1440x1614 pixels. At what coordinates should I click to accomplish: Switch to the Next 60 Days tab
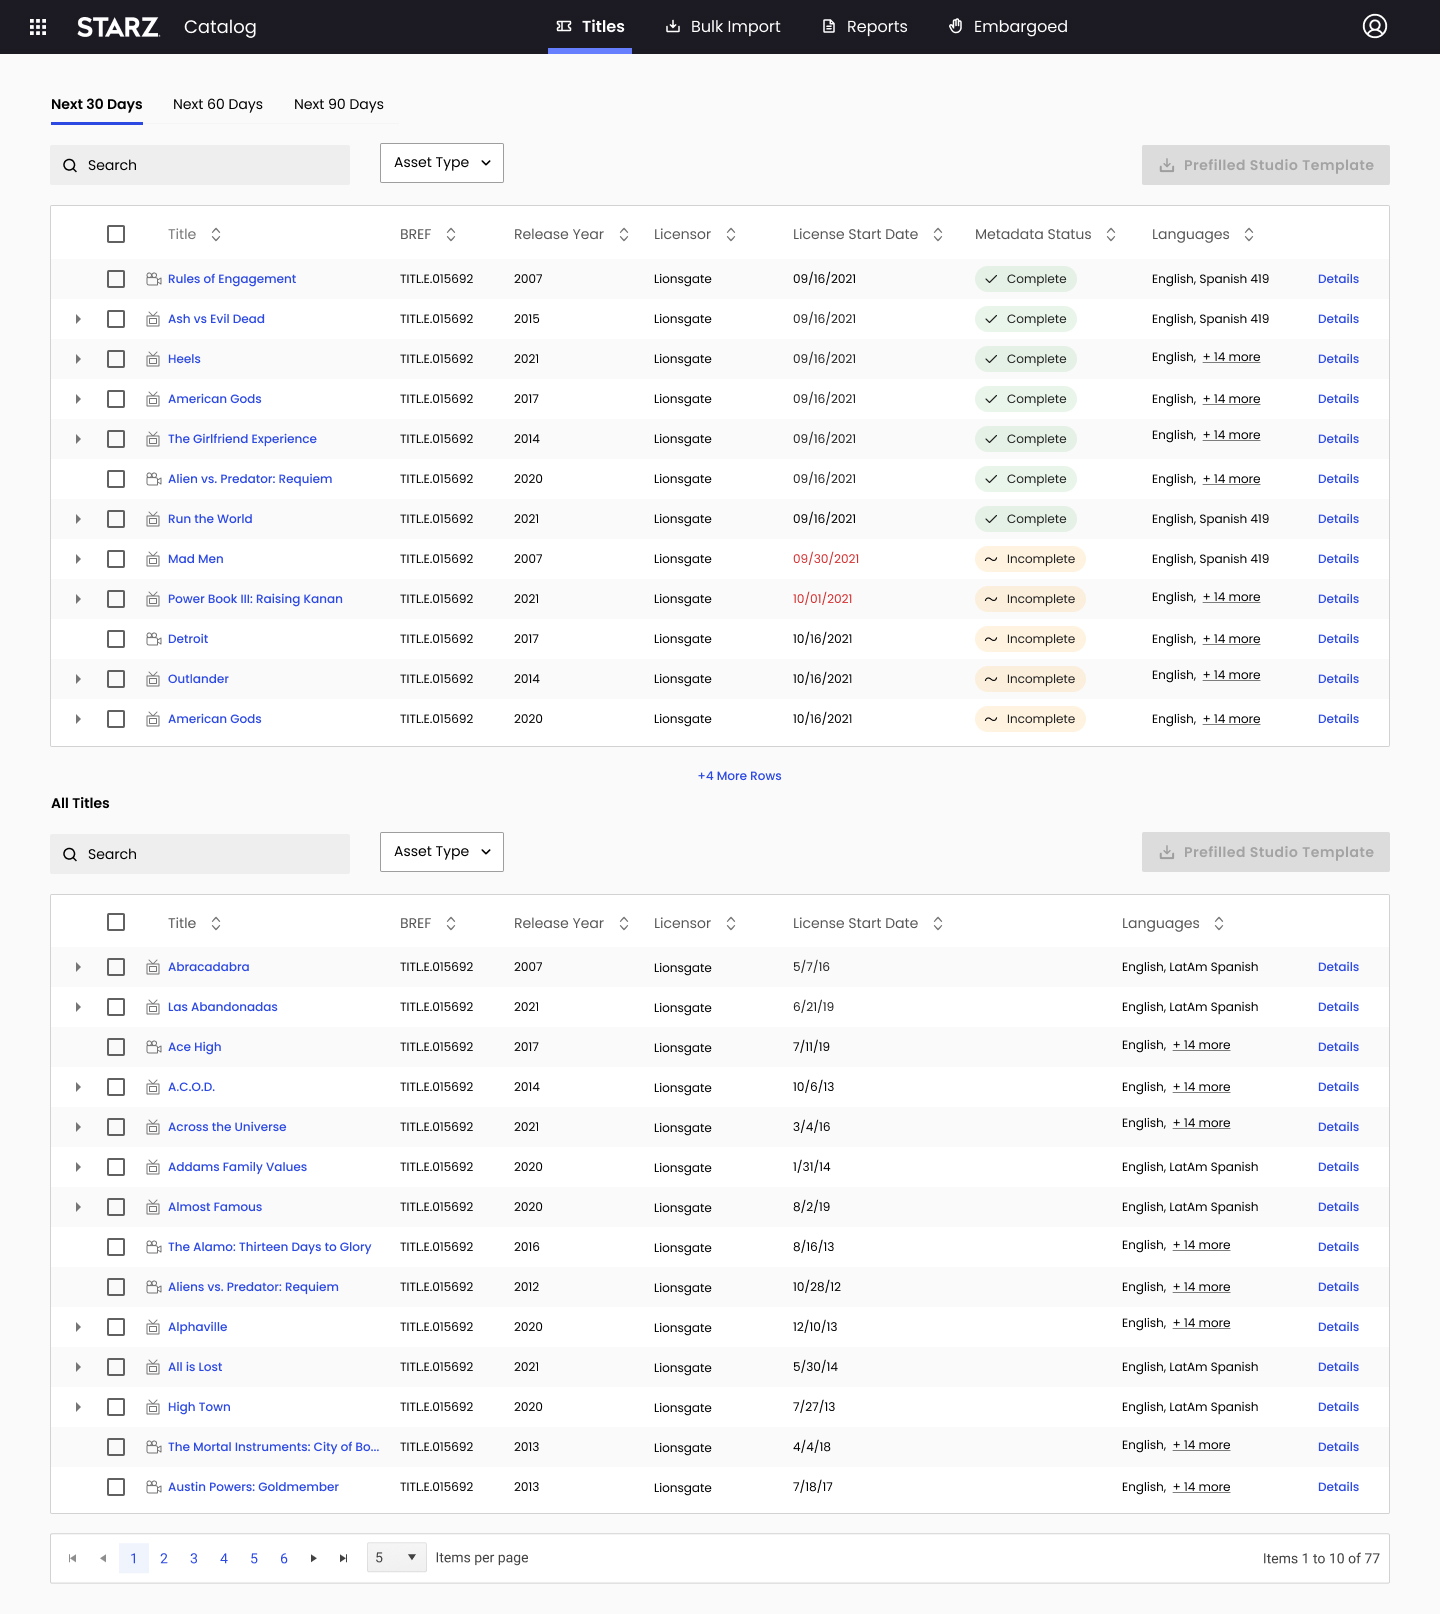point(218,104)
